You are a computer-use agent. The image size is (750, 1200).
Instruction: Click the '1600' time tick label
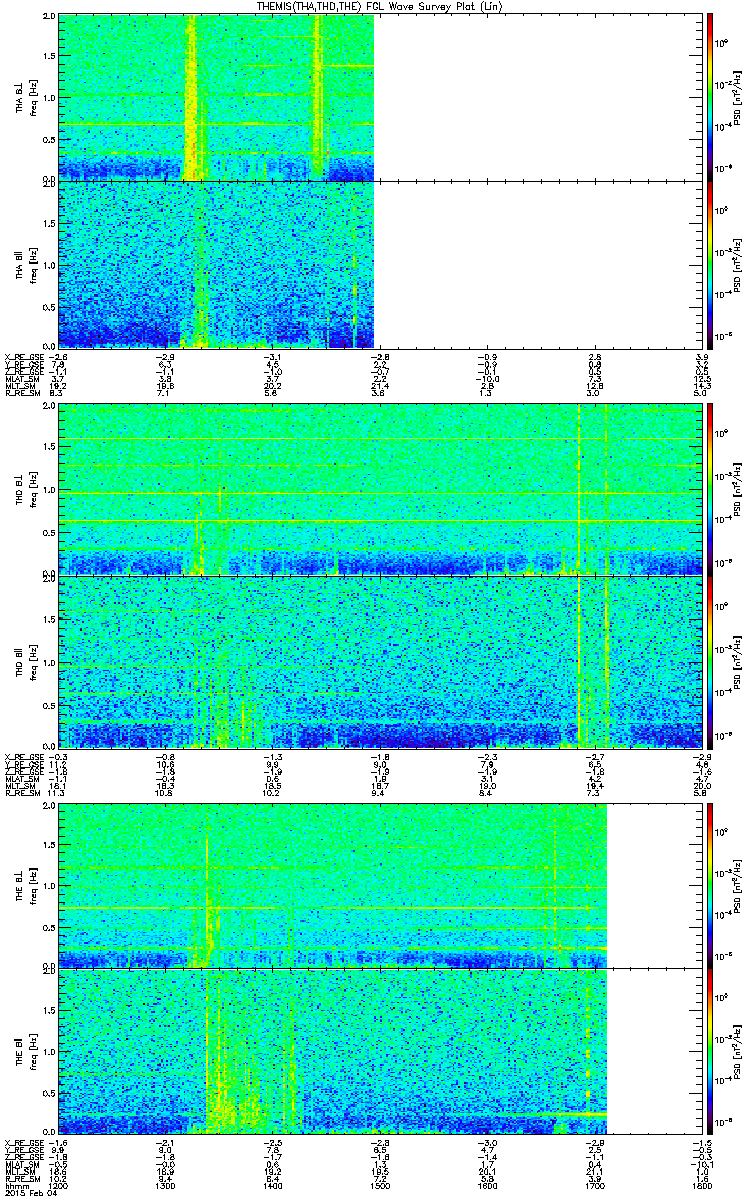coord(488,1186)
